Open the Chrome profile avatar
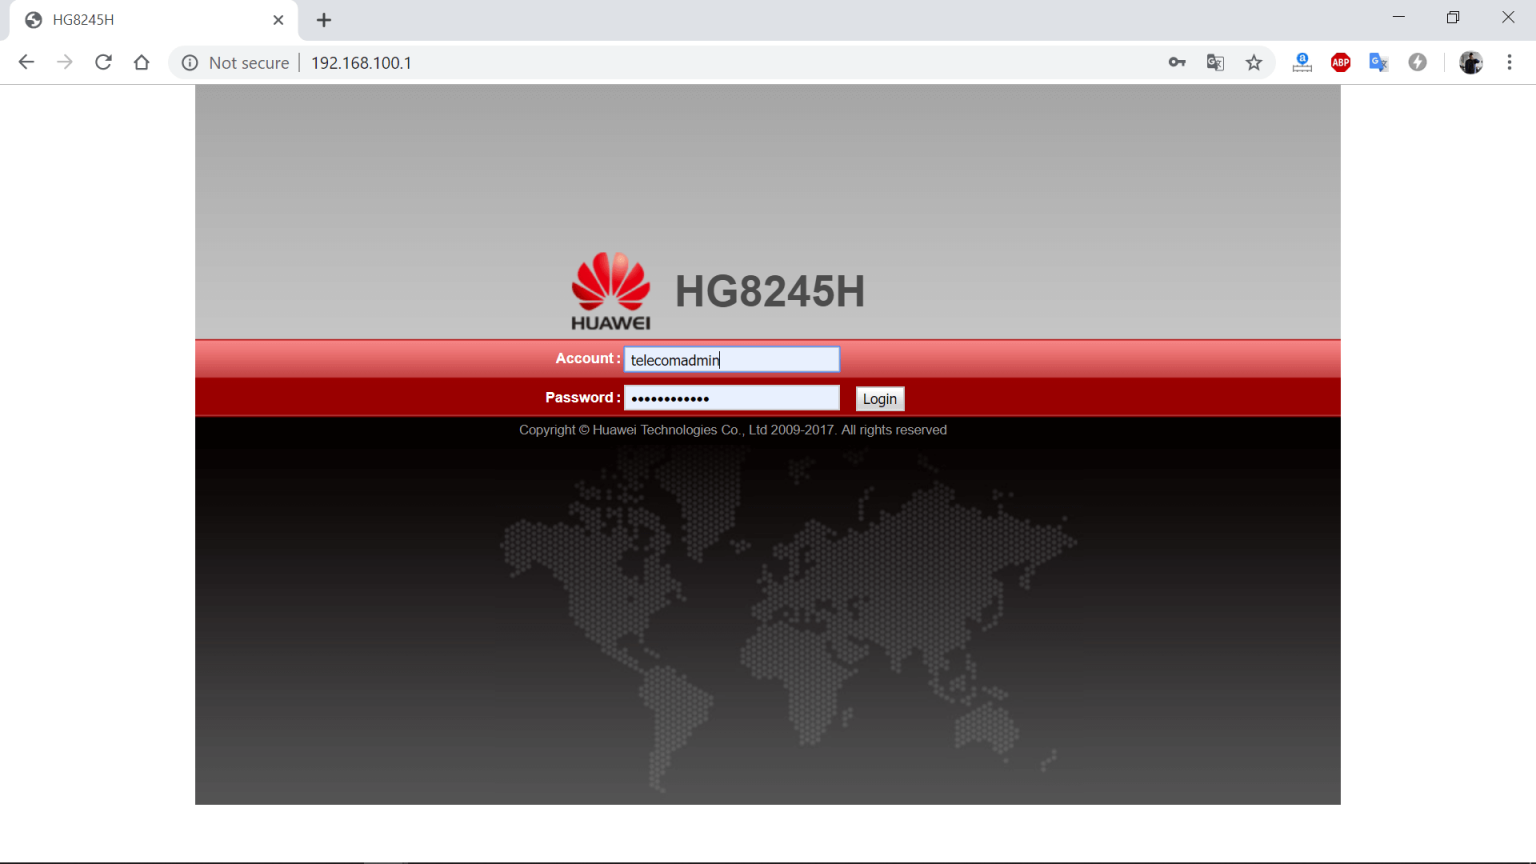 click(x=1471, y=62)
